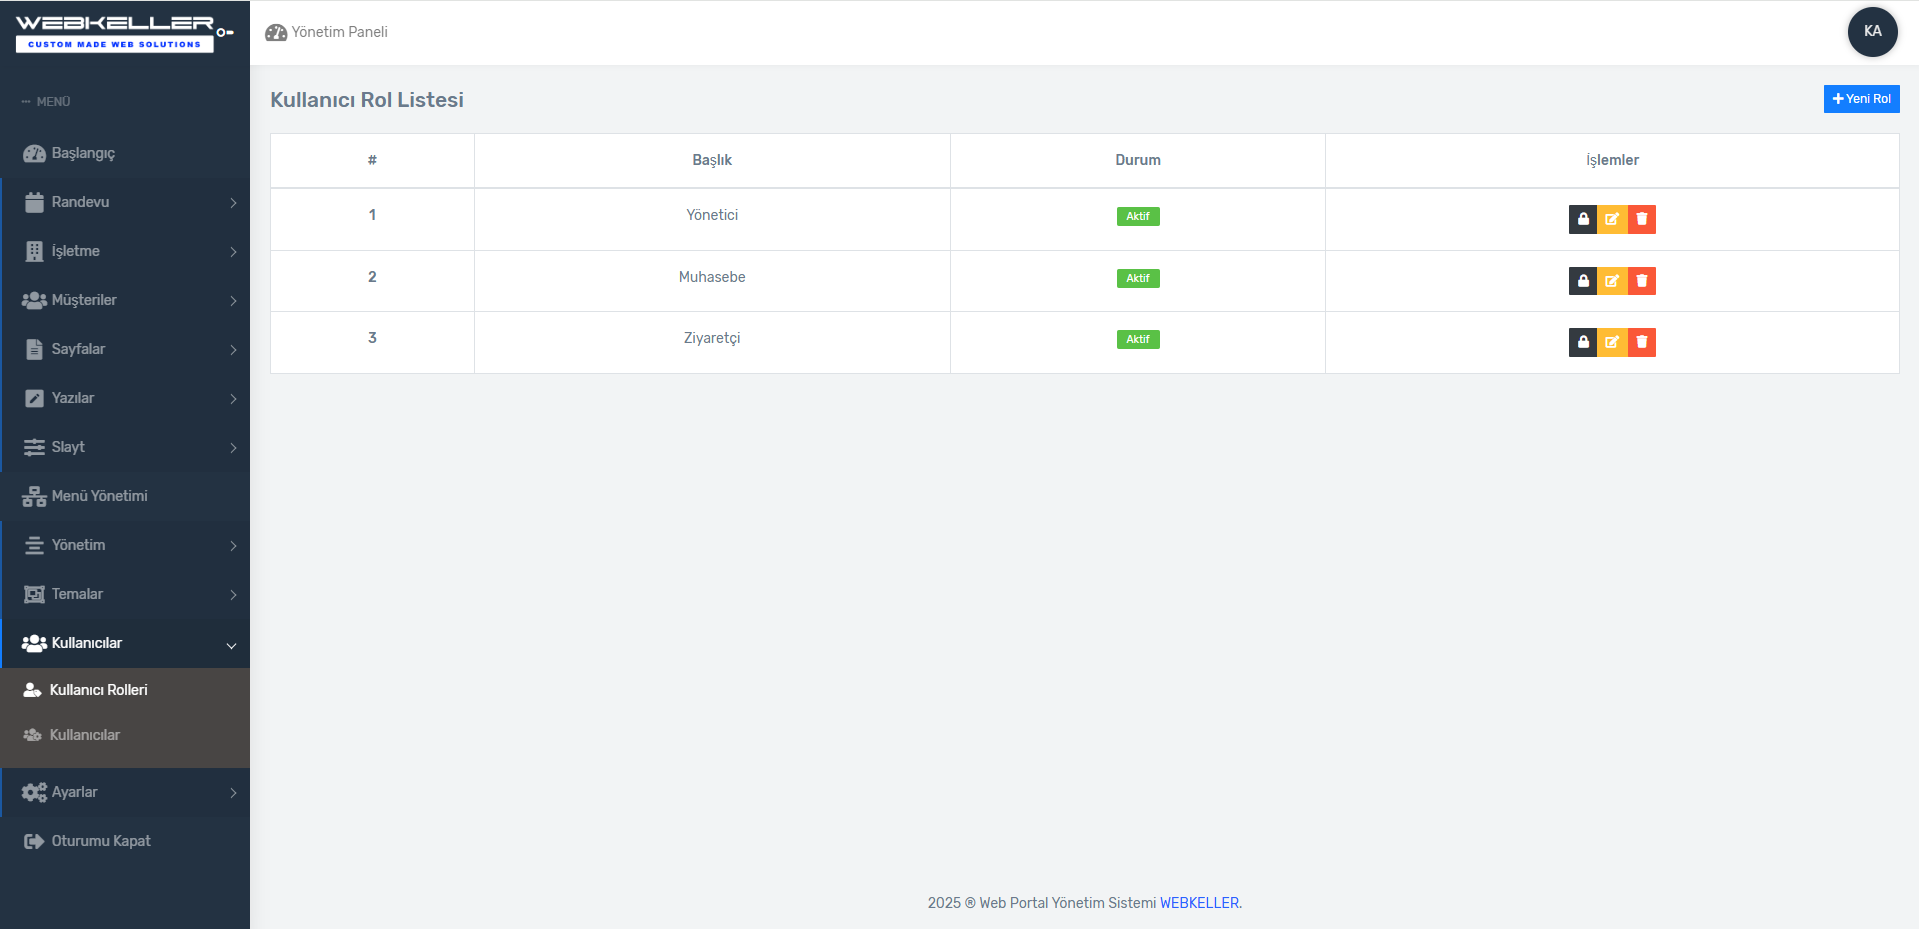The height and width of the screenshot is (929, 1919).
Task: Click the edit icon for Muhasebe role
Action: 1612,281
